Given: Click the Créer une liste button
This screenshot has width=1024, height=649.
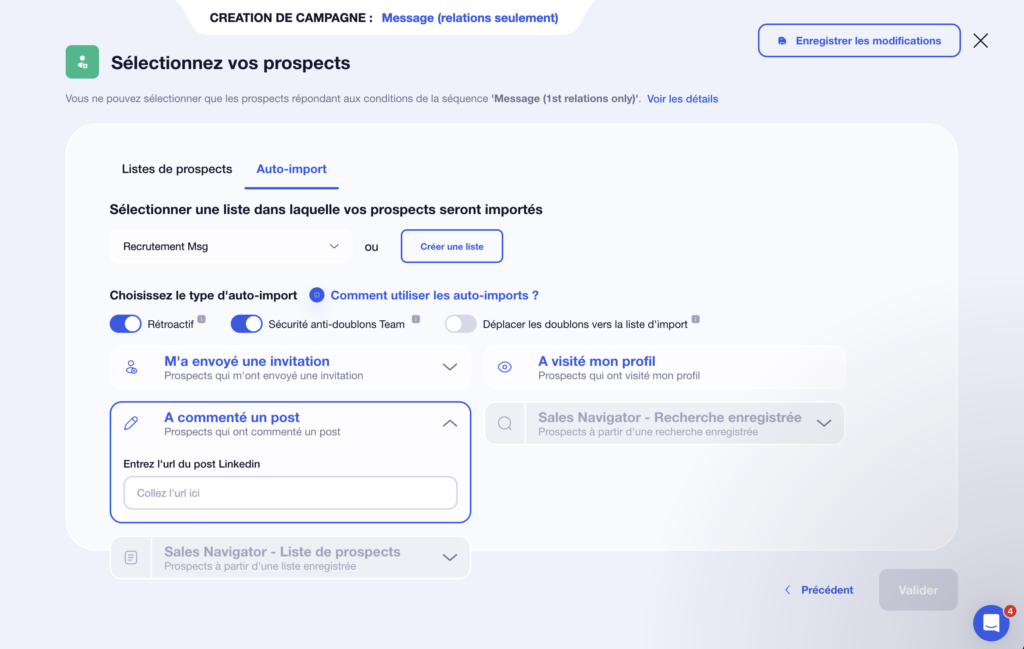Looking at the screenshot, I should [451, 246].
